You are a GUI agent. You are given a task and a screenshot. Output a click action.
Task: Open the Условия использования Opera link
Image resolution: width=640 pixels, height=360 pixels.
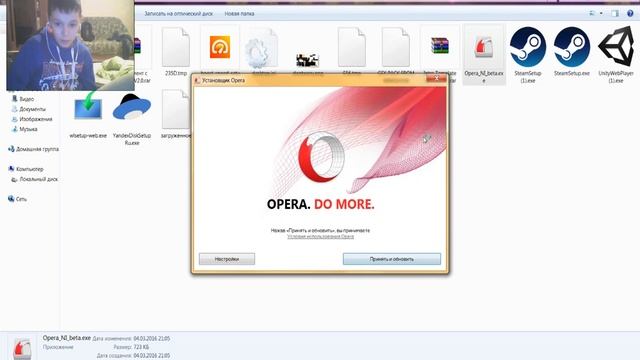tap(320, 236)
